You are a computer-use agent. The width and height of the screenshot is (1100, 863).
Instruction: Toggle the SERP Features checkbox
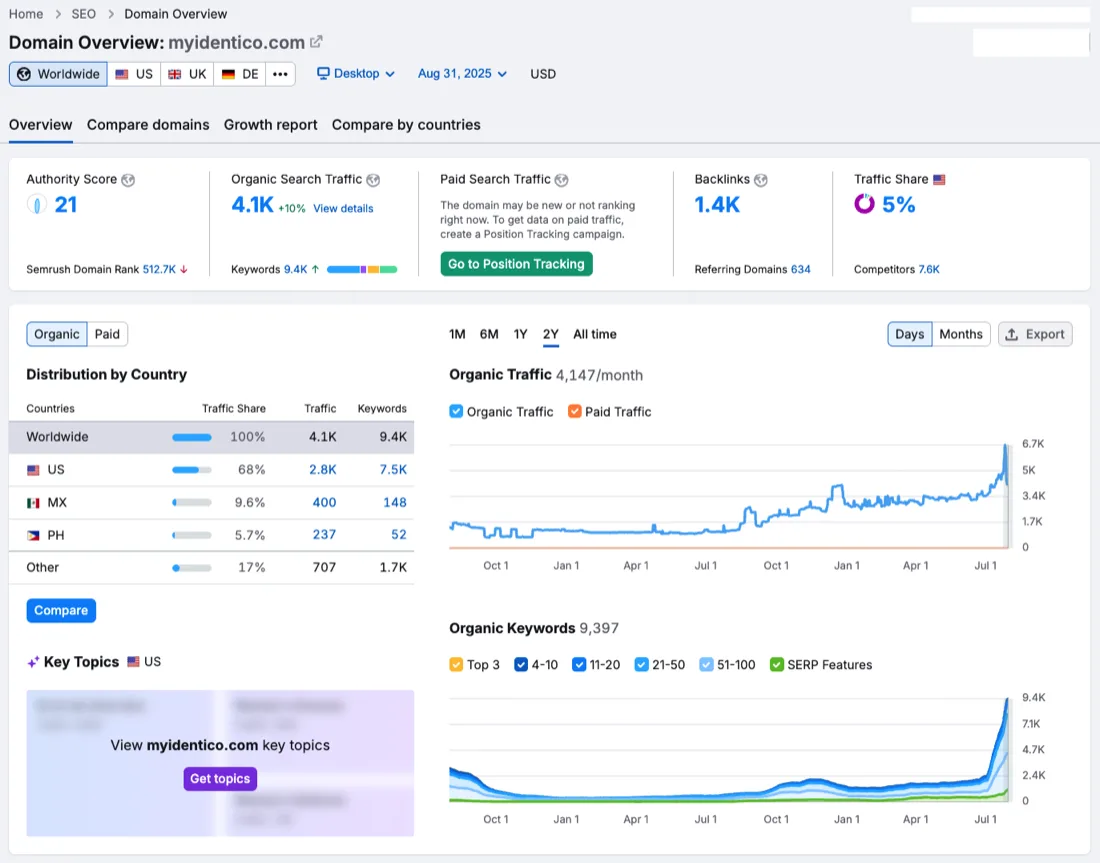point(777,664)
